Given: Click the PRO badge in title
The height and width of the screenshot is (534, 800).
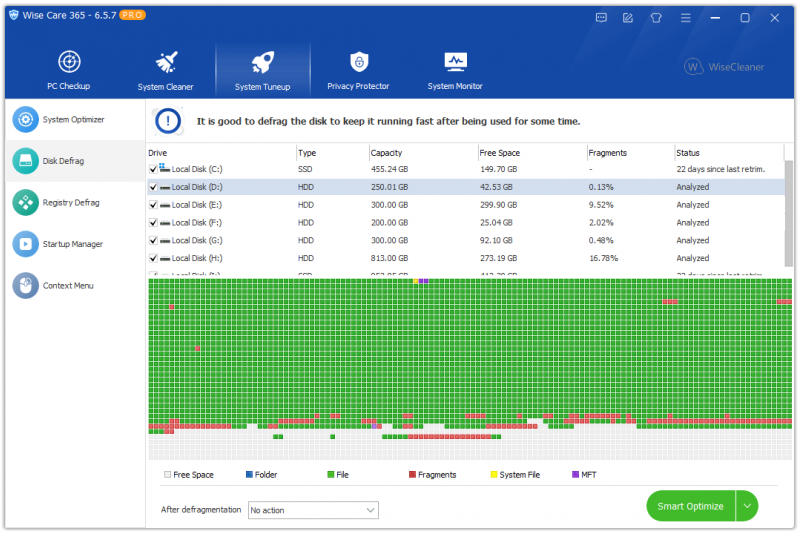Looking at the screenshot, I should pos(133,15).
